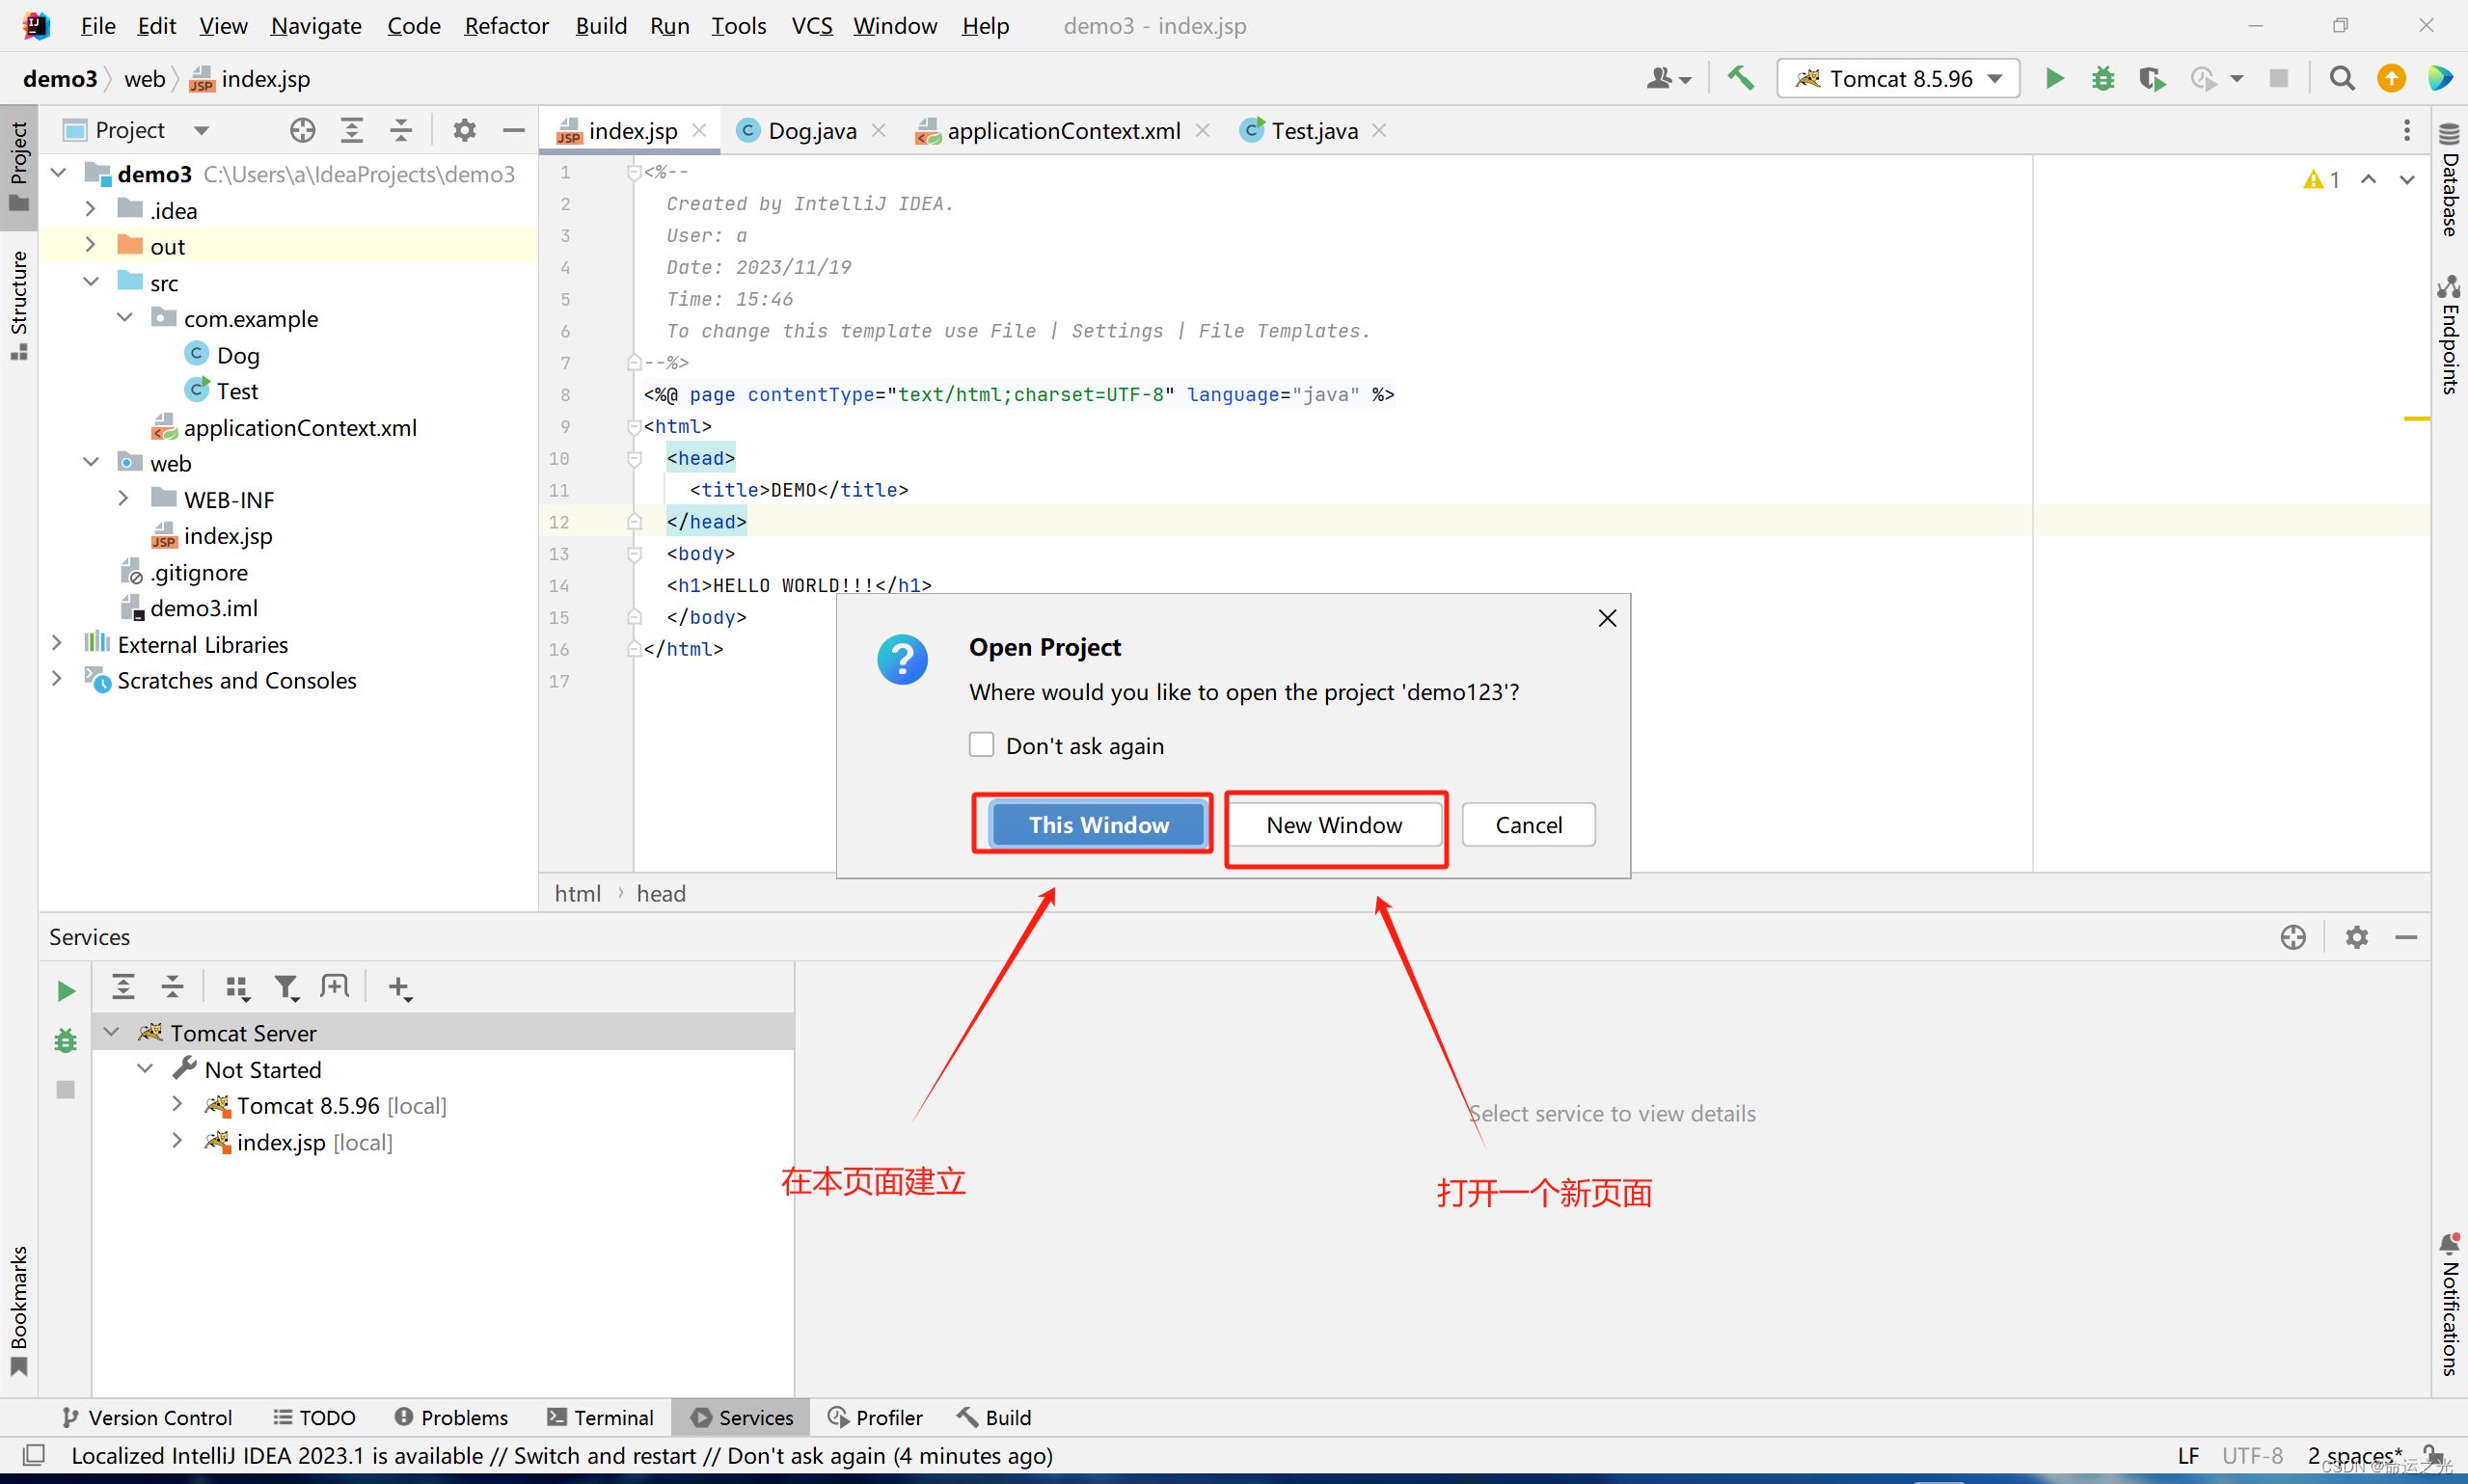Click This Window button in dialog
The image size is (2468, 1484).
tap(1095, 824)
